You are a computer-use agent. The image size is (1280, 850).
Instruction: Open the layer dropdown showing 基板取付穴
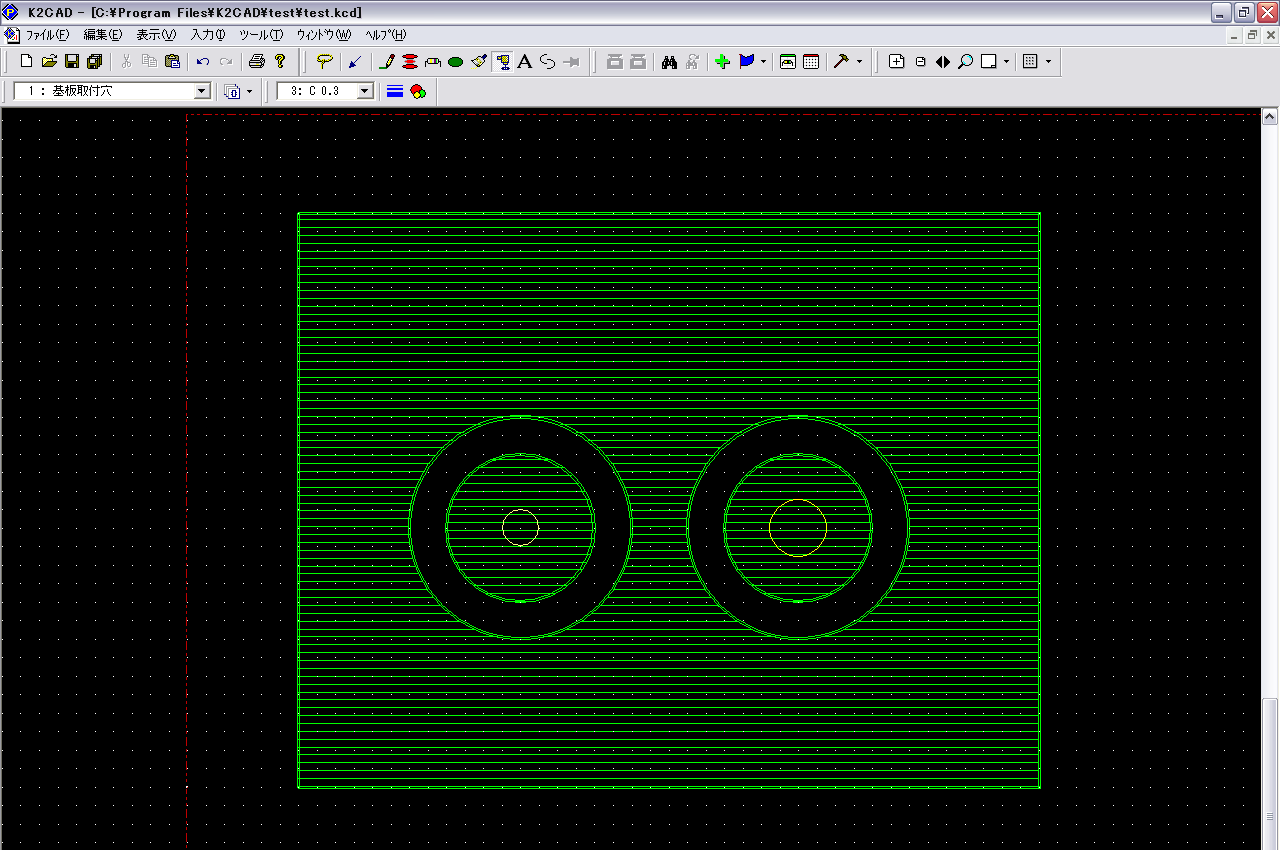(x=202, y=91)
